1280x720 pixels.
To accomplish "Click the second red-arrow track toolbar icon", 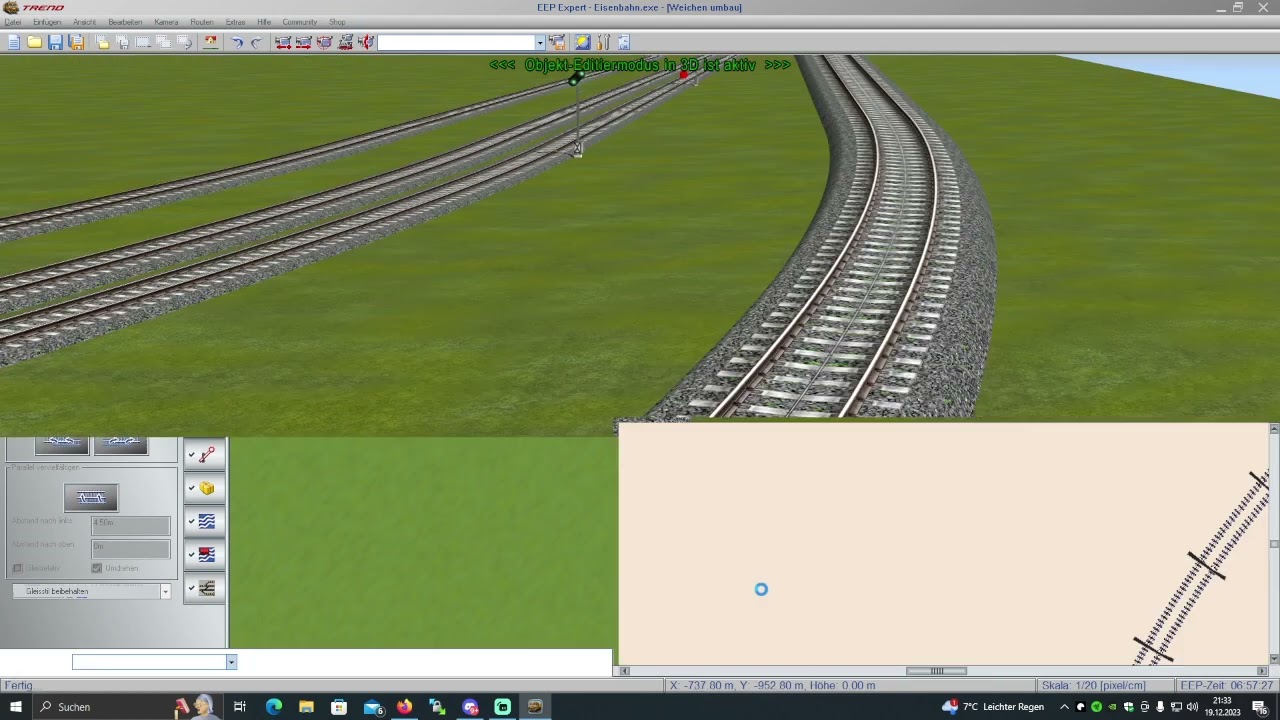I will [303, 42].
